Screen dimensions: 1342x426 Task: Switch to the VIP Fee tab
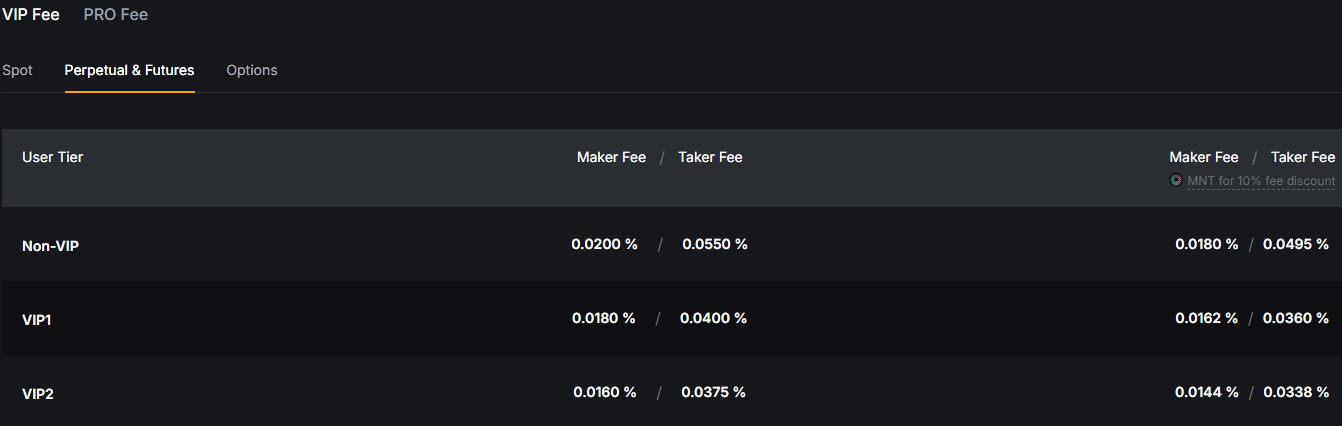(31, 15)
